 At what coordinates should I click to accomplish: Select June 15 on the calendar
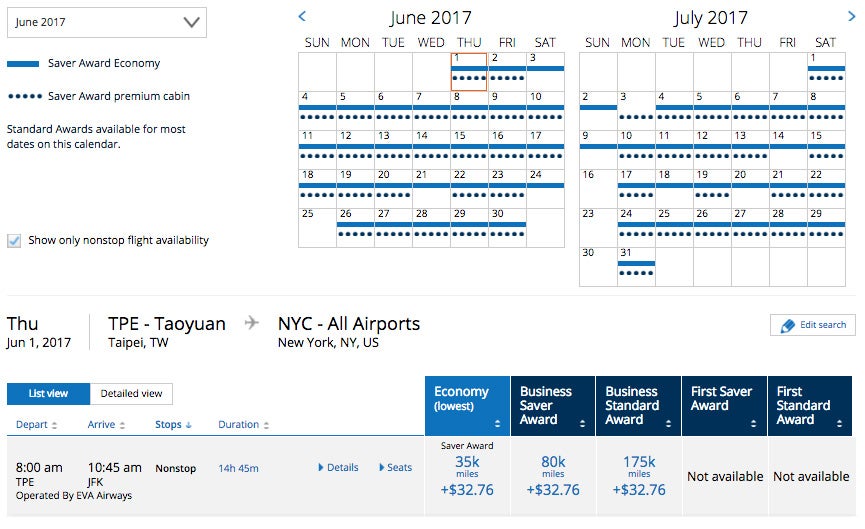[x=469, y=149]
